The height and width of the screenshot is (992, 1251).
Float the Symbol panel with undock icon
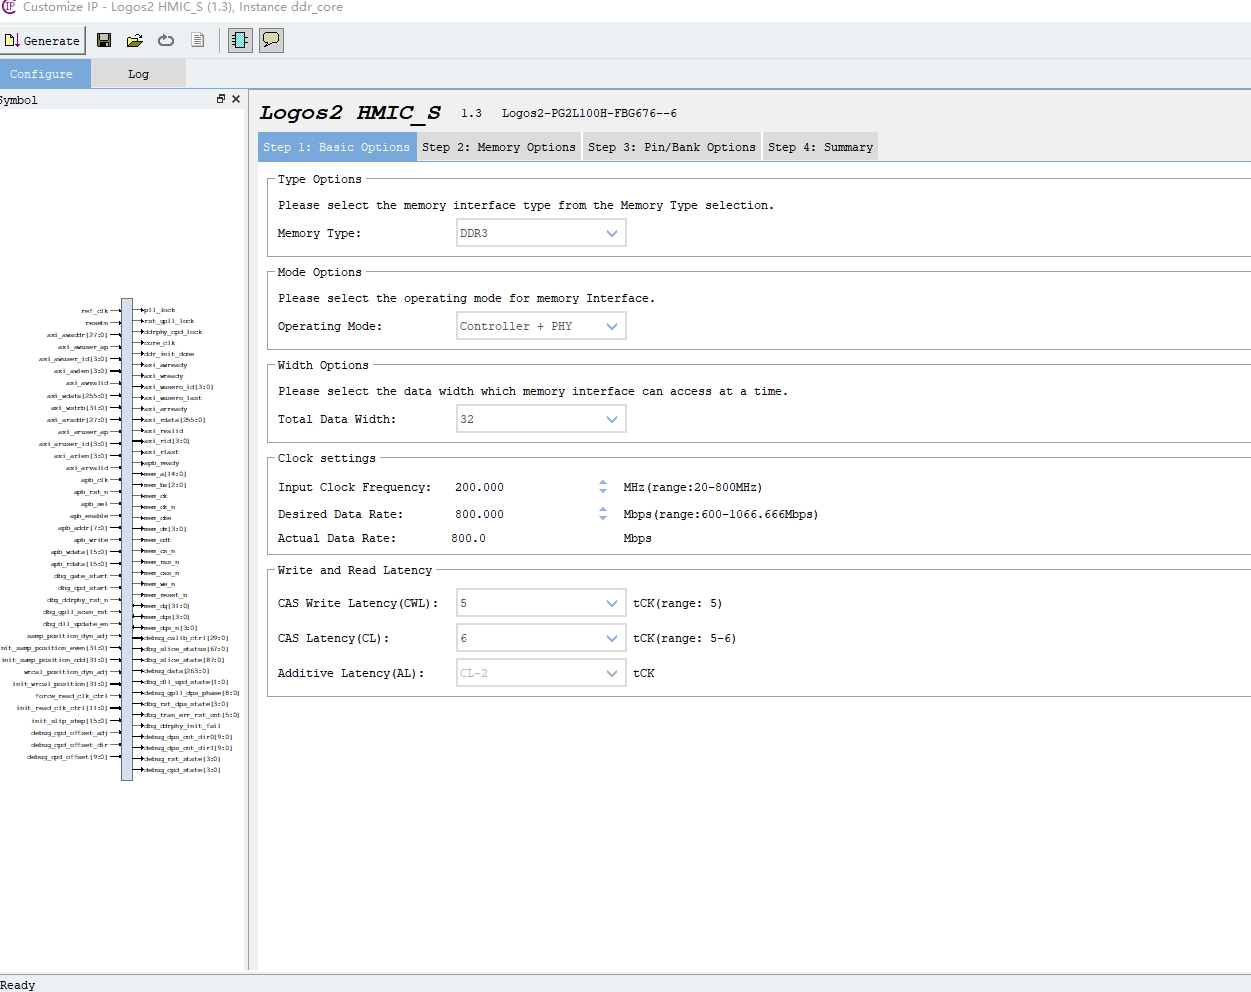221,99
